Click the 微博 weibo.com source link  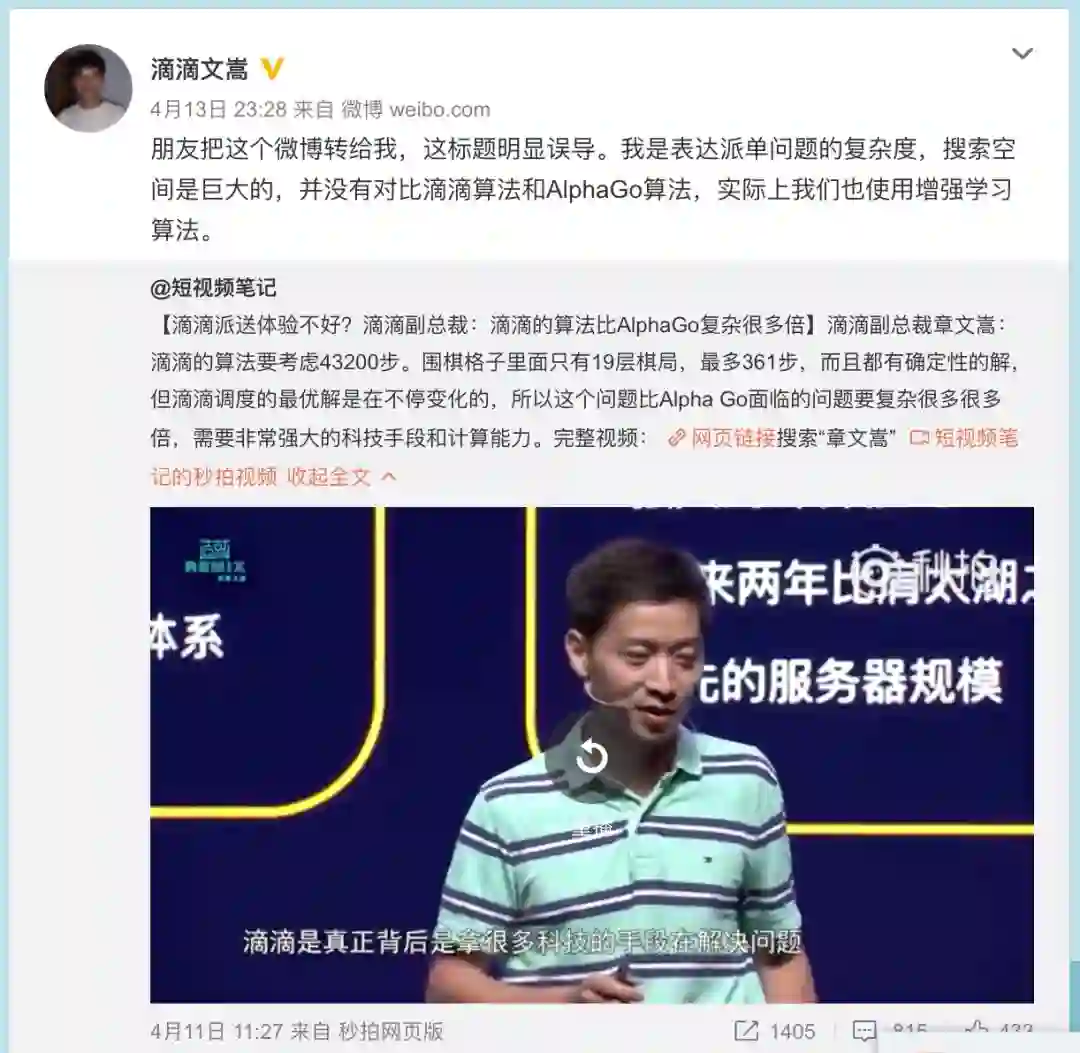pos(416,110)
